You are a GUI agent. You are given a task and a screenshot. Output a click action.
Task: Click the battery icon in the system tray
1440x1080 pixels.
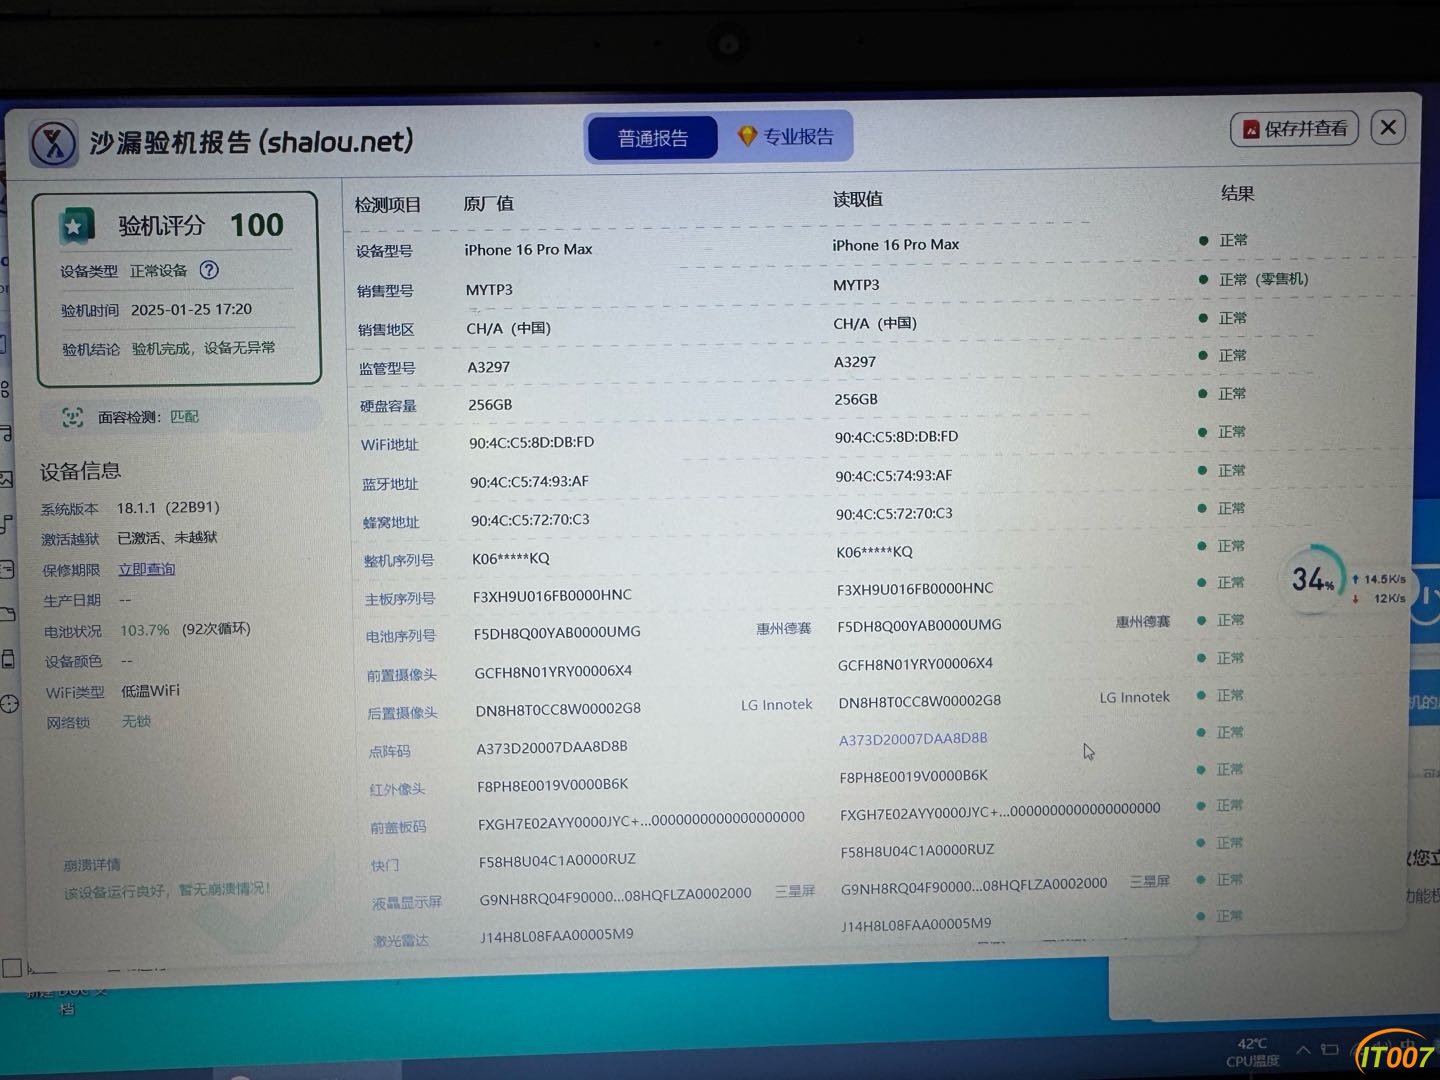coord(1329,1050)
